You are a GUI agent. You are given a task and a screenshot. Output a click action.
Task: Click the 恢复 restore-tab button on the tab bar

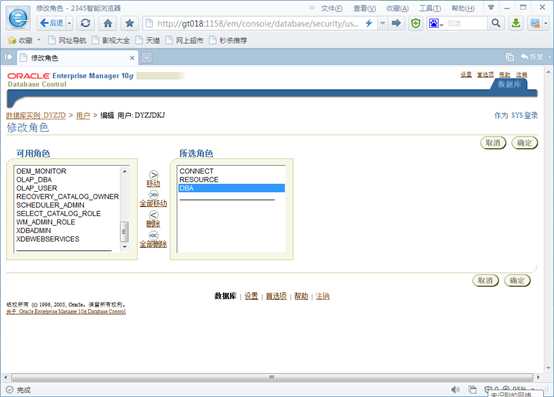532,57
